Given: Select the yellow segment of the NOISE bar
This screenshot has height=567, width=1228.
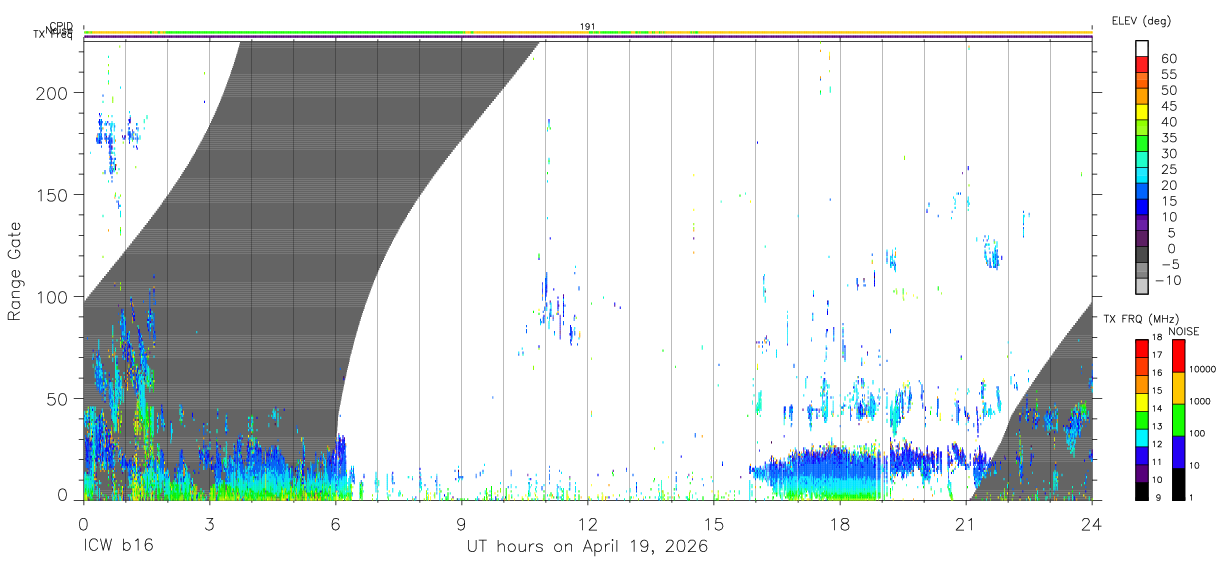Looking at the screenshot, I should (1178, 387).
